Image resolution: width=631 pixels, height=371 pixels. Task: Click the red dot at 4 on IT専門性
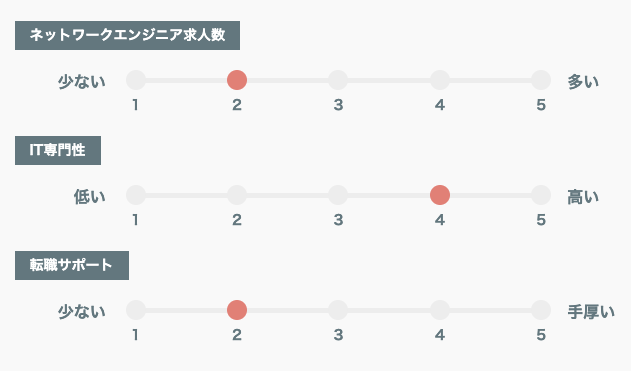click(440, 195)
